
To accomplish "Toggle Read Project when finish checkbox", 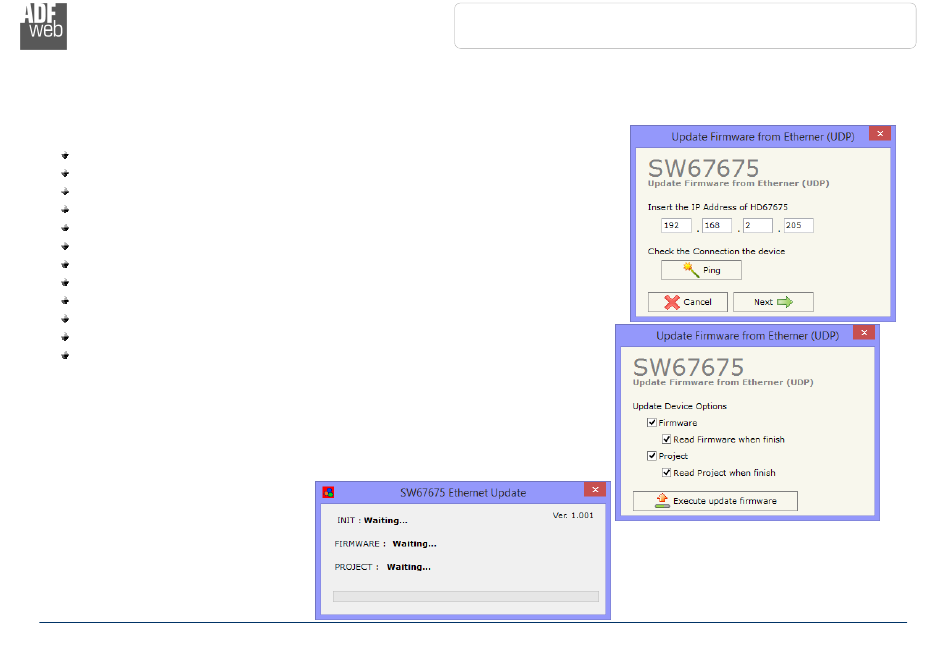I will pos(666,473).
